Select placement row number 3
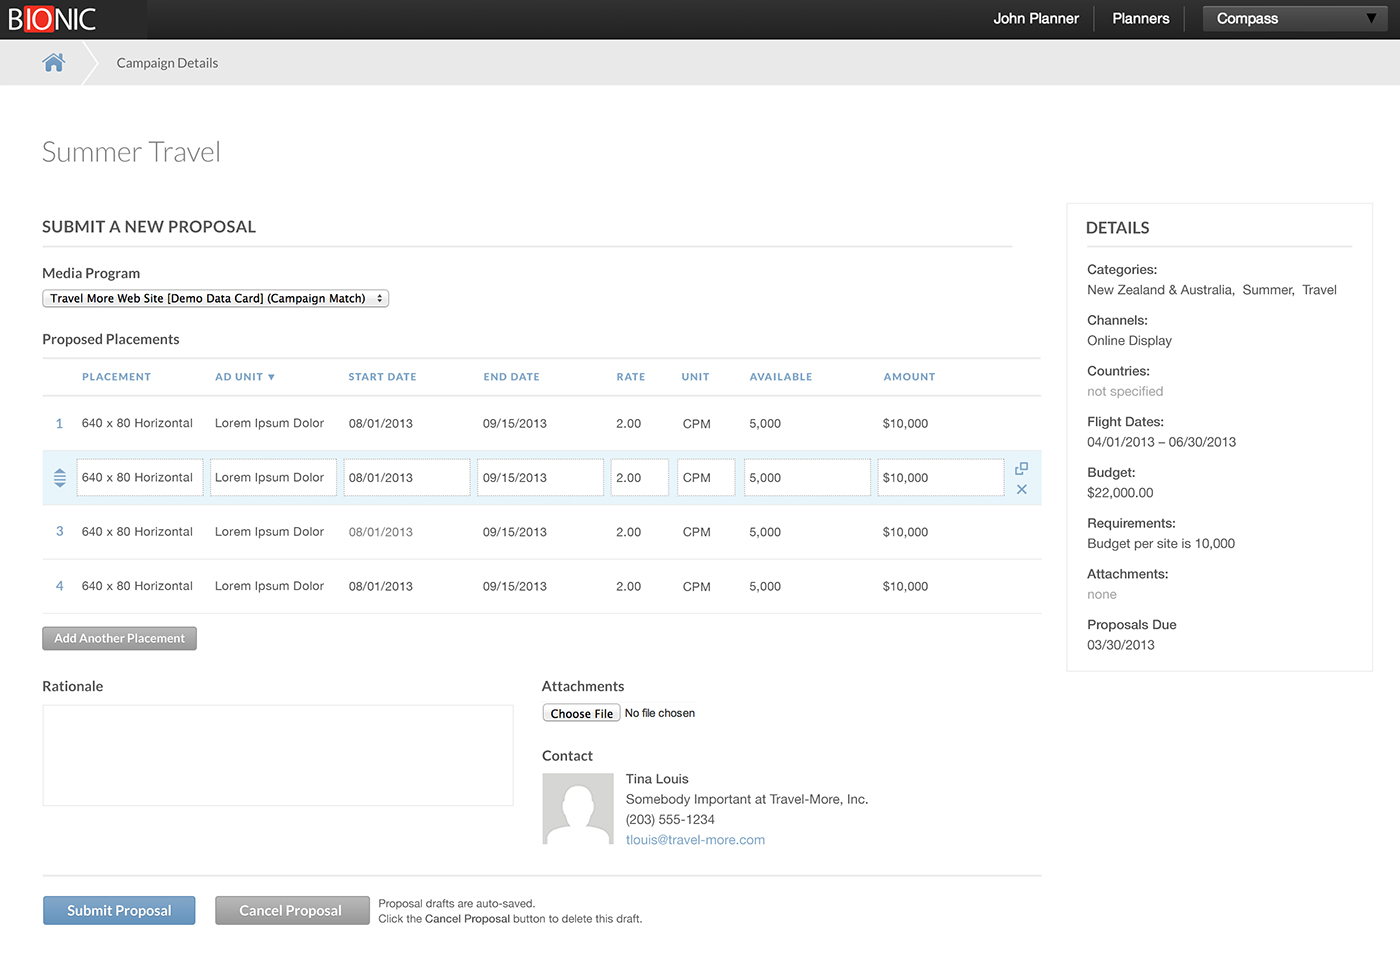The height and width of the screenshot is (965, 1400). pos(60,532)
